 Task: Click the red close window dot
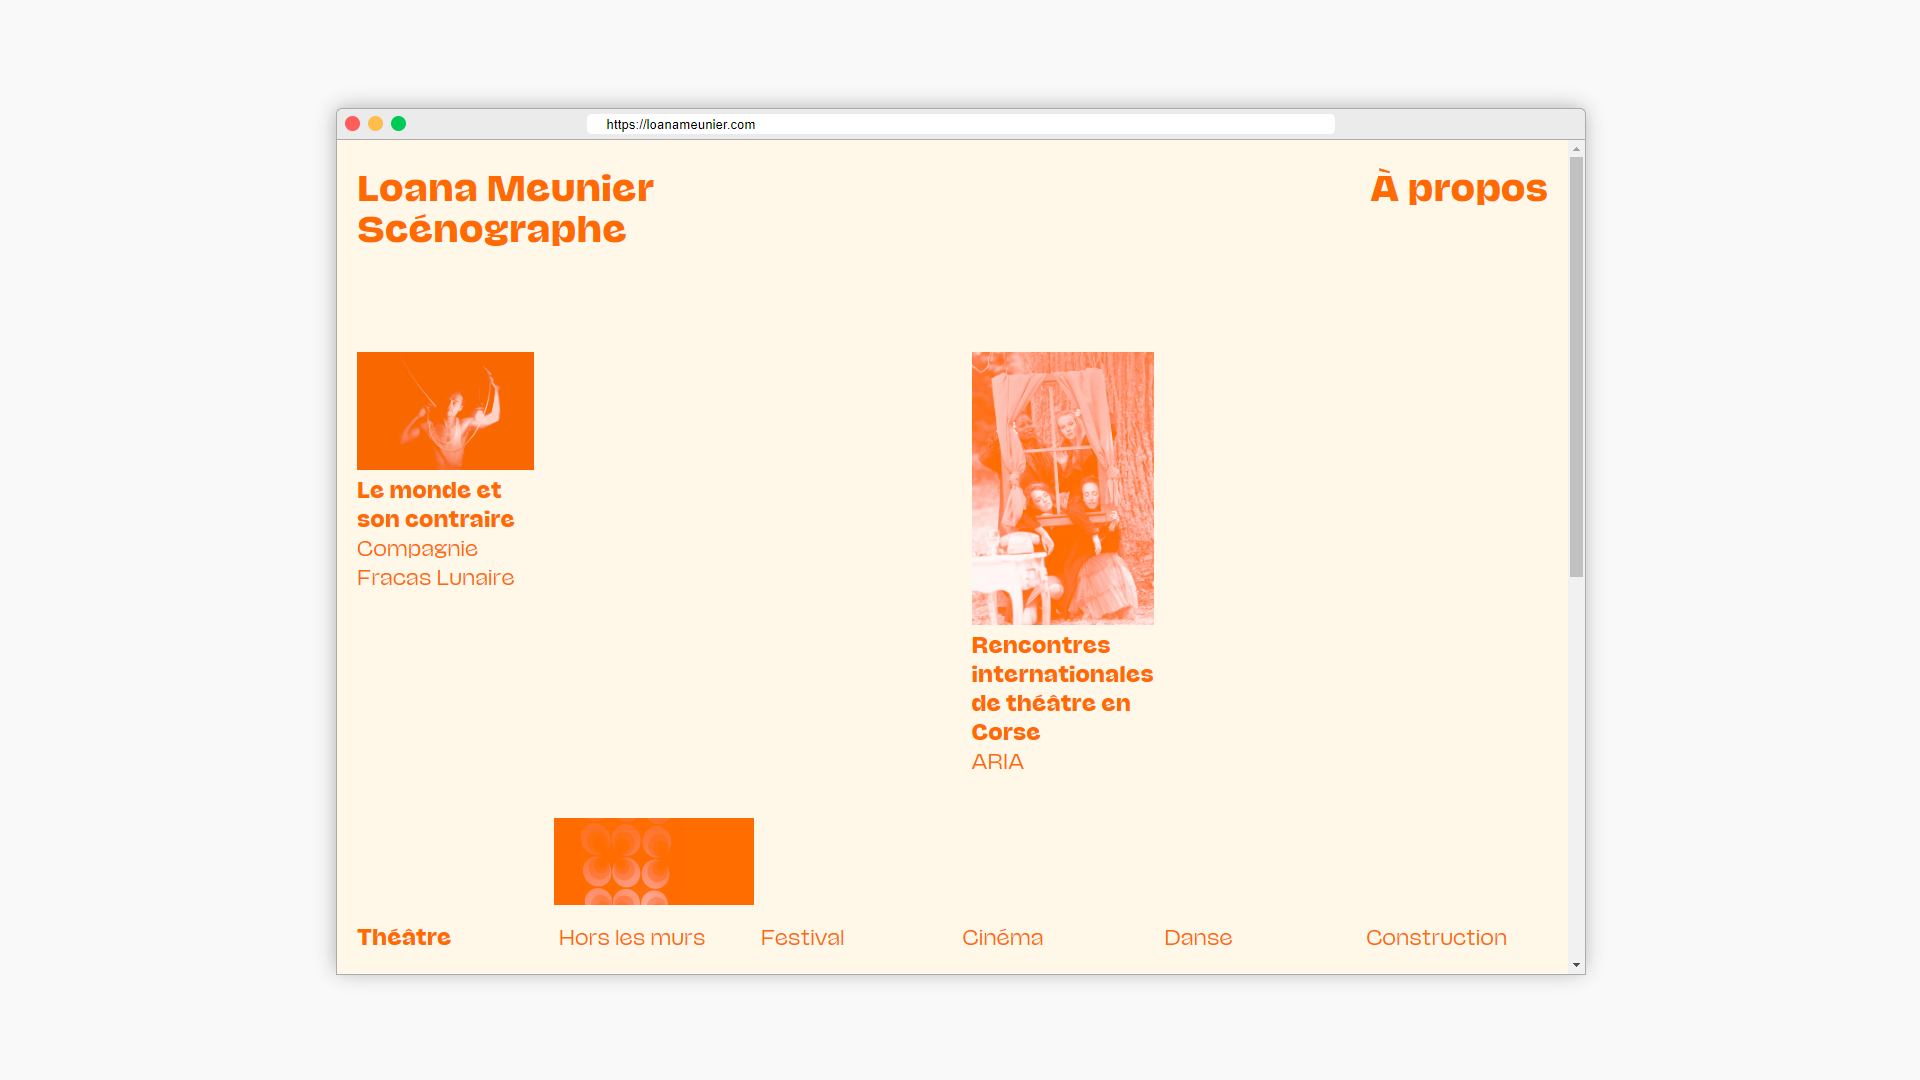click(352, 124)
